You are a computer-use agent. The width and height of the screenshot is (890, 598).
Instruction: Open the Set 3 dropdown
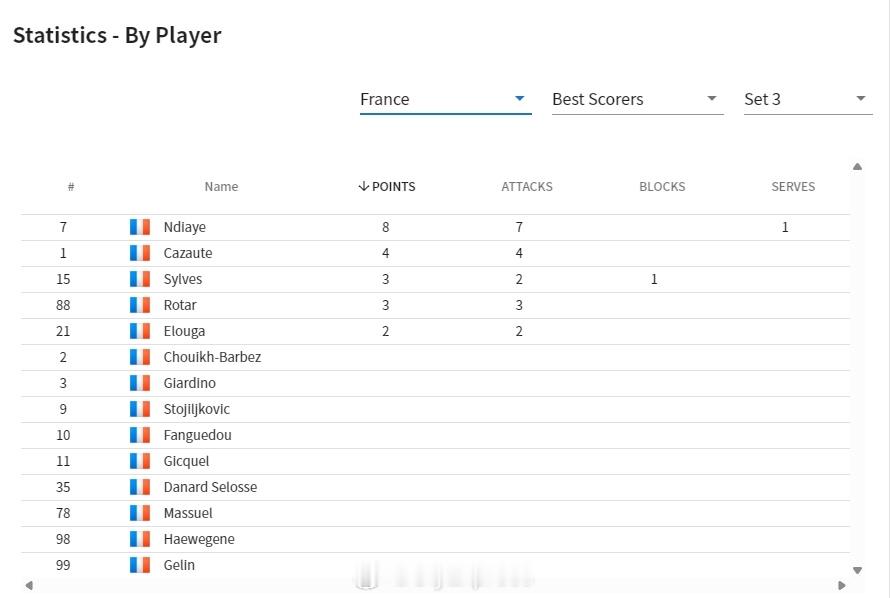(808, 99)
